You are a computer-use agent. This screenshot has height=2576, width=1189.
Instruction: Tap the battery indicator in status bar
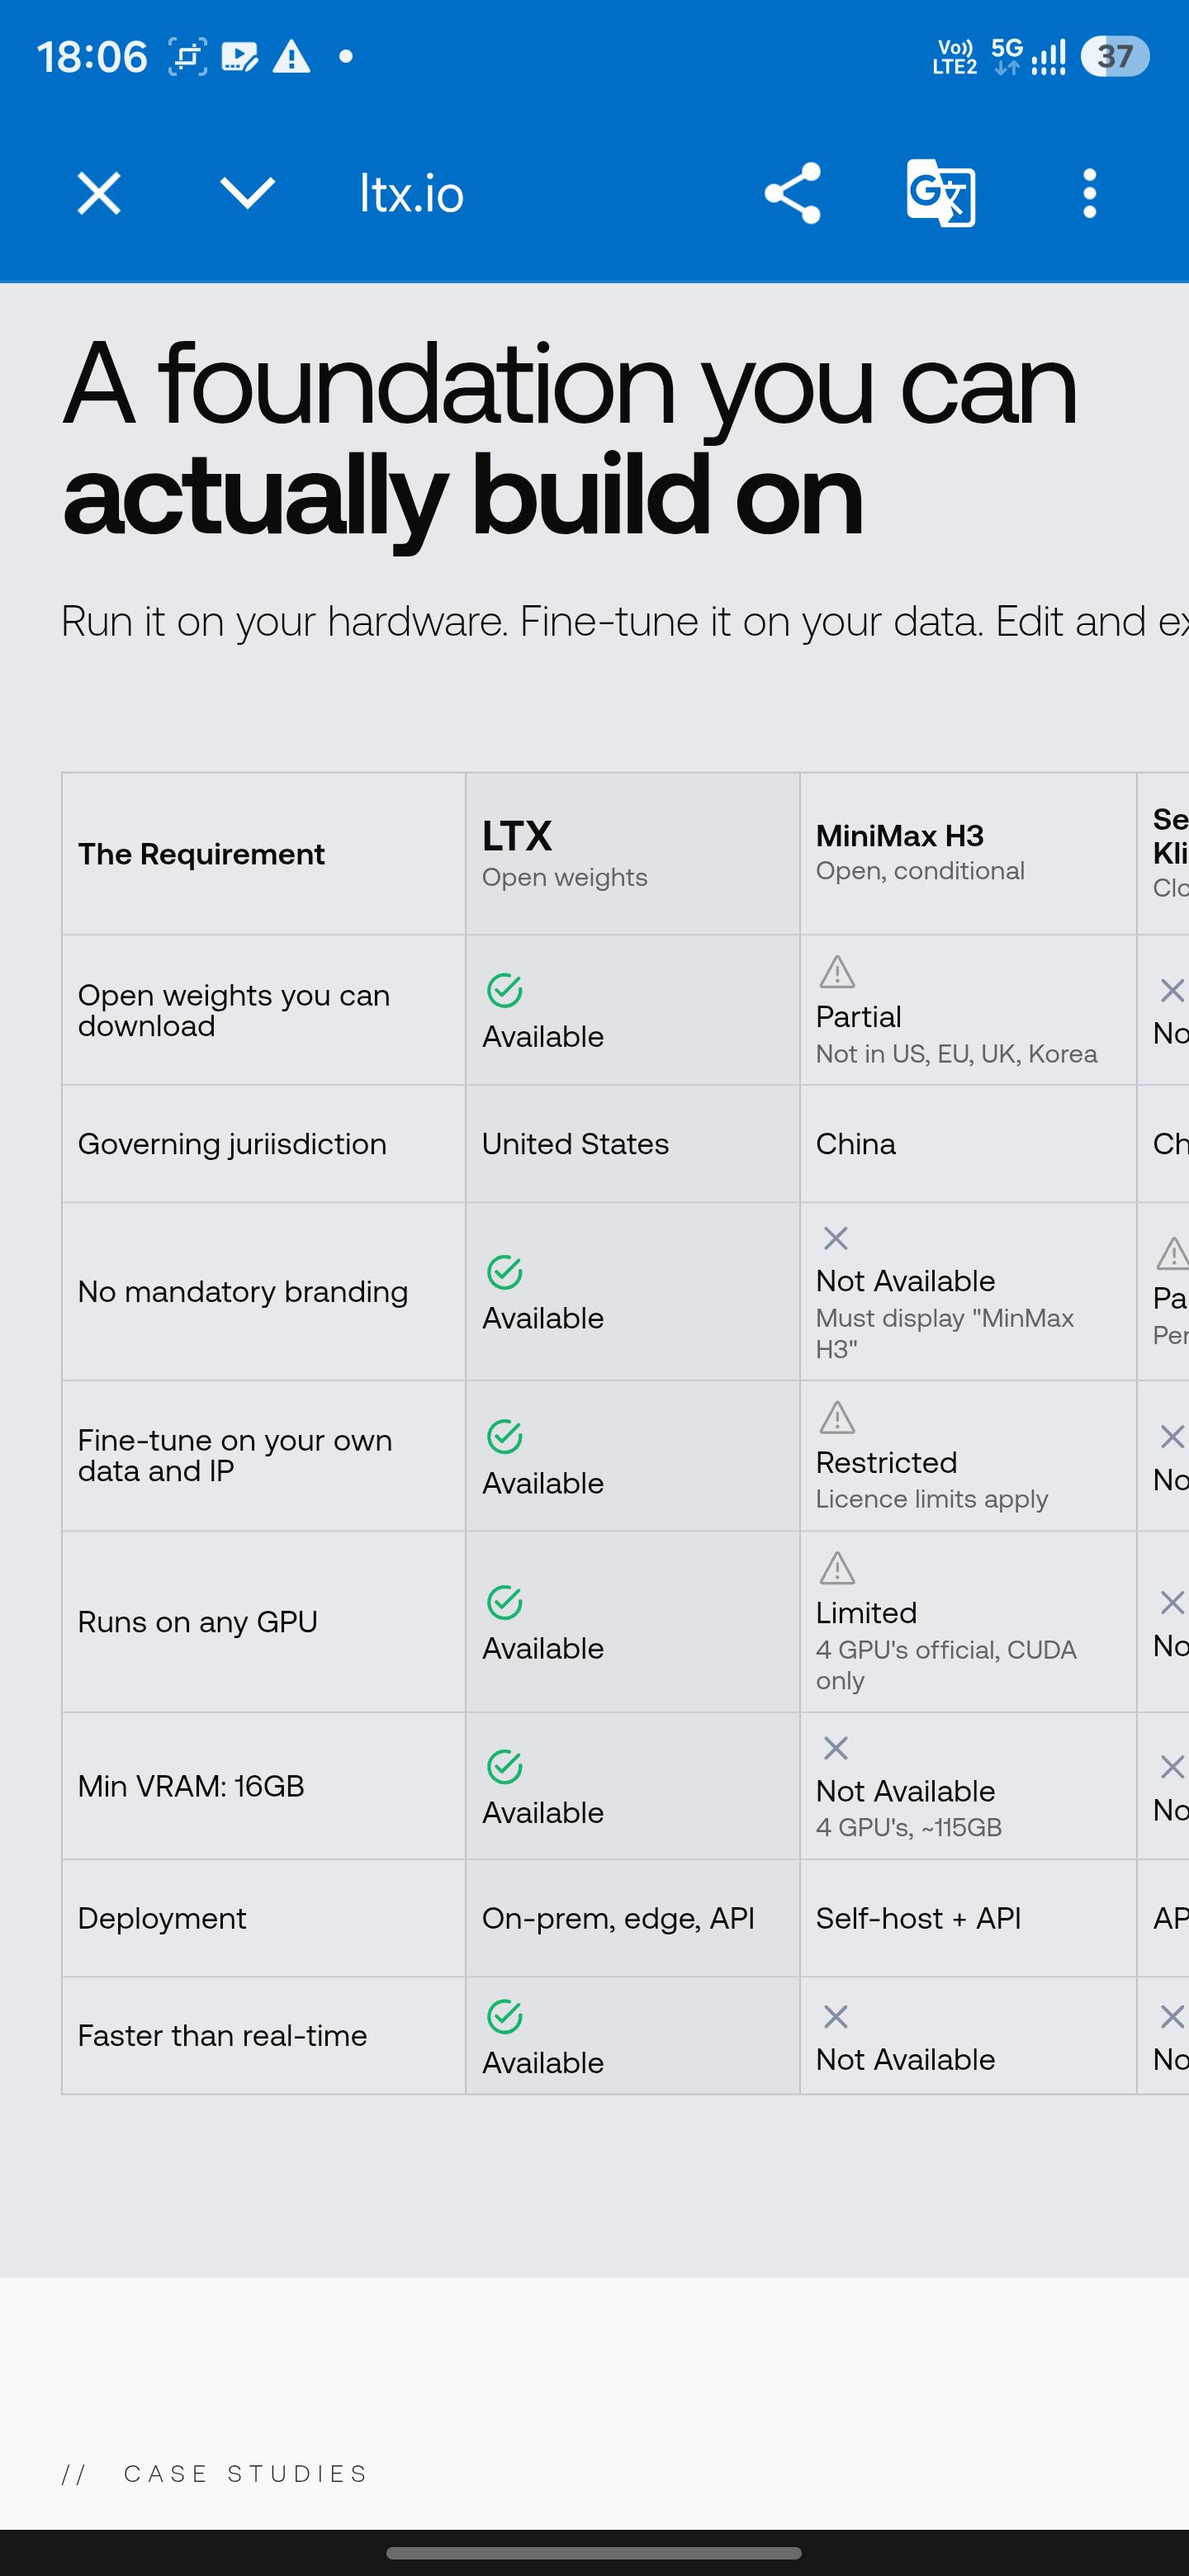(1115, 56)
